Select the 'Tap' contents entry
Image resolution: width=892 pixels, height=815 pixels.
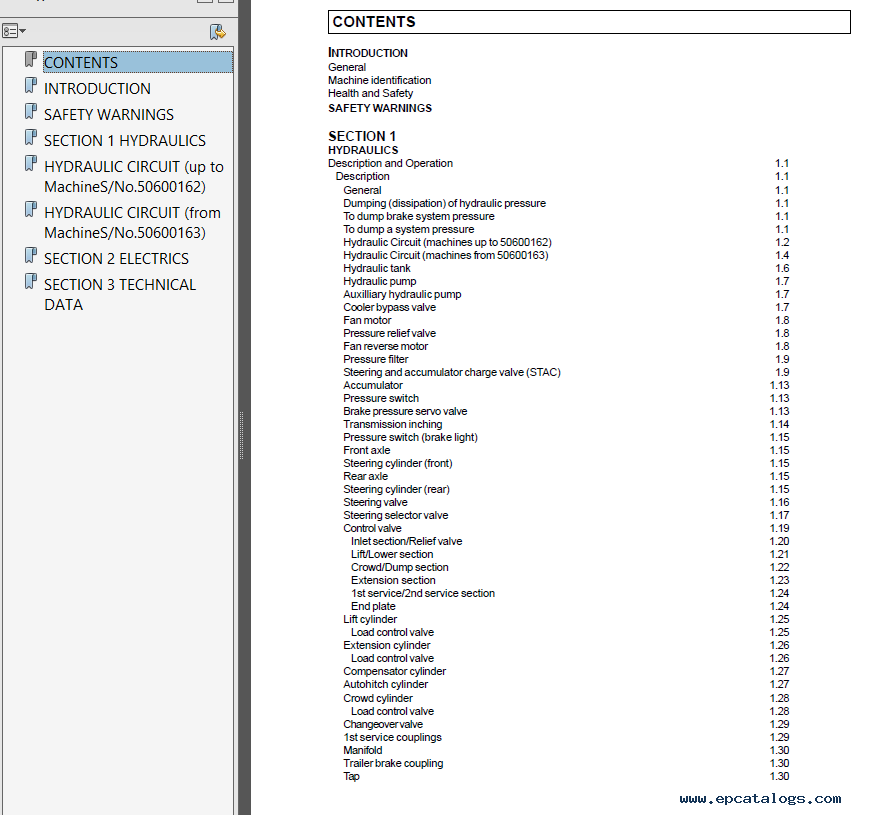pos(351,777)
